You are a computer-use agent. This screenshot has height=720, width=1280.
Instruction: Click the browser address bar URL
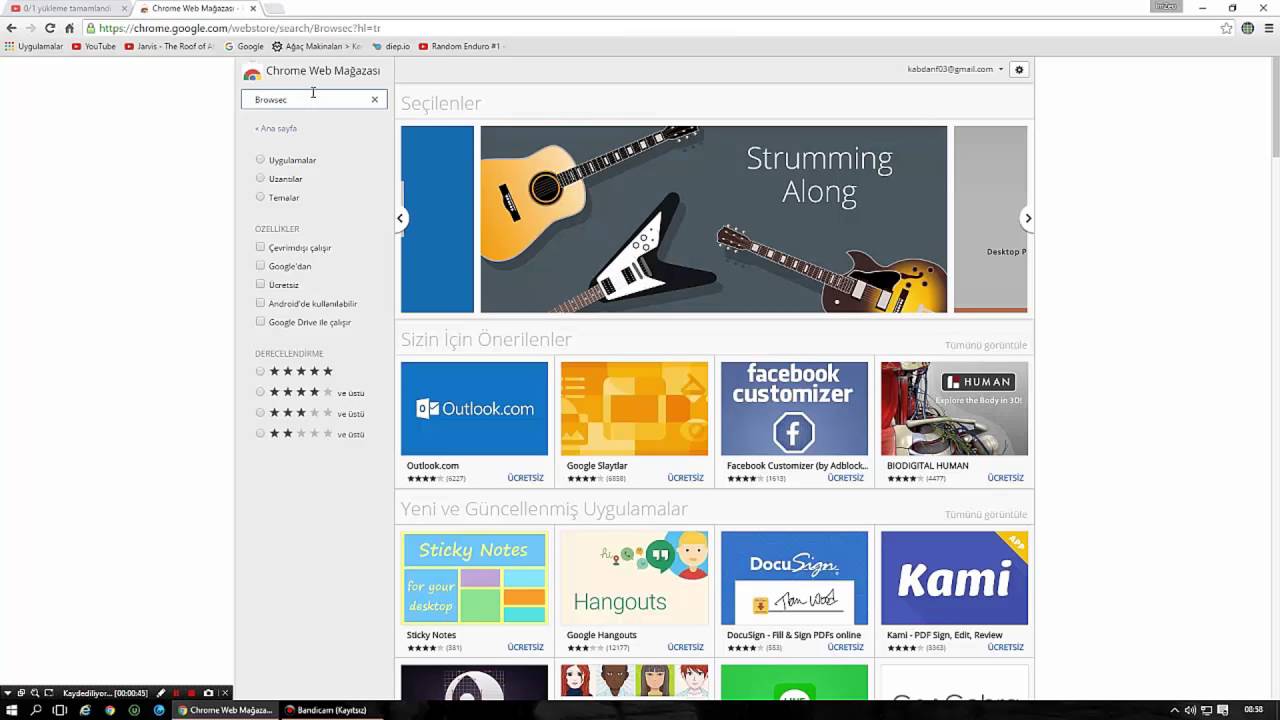point(240,28)
